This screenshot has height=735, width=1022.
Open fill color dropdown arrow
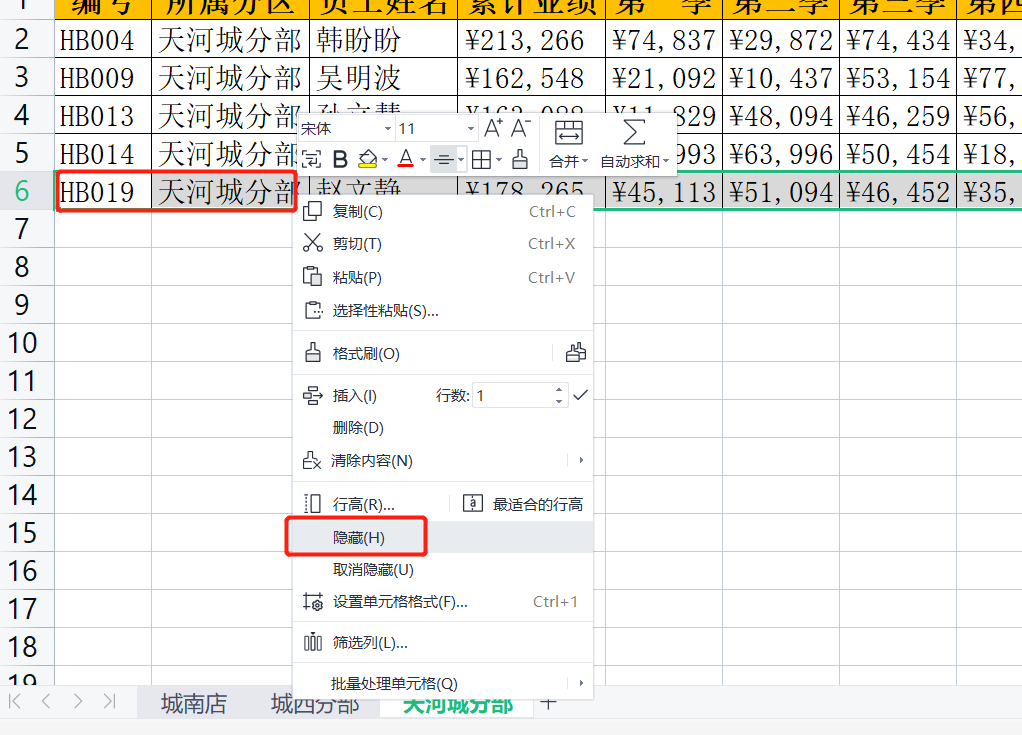pos(385,160)
